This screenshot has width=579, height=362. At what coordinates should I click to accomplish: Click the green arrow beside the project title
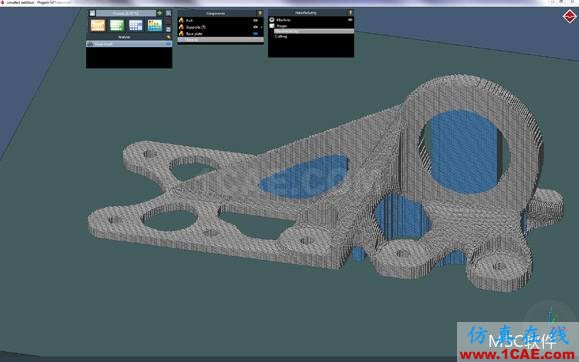coord(160,13)
